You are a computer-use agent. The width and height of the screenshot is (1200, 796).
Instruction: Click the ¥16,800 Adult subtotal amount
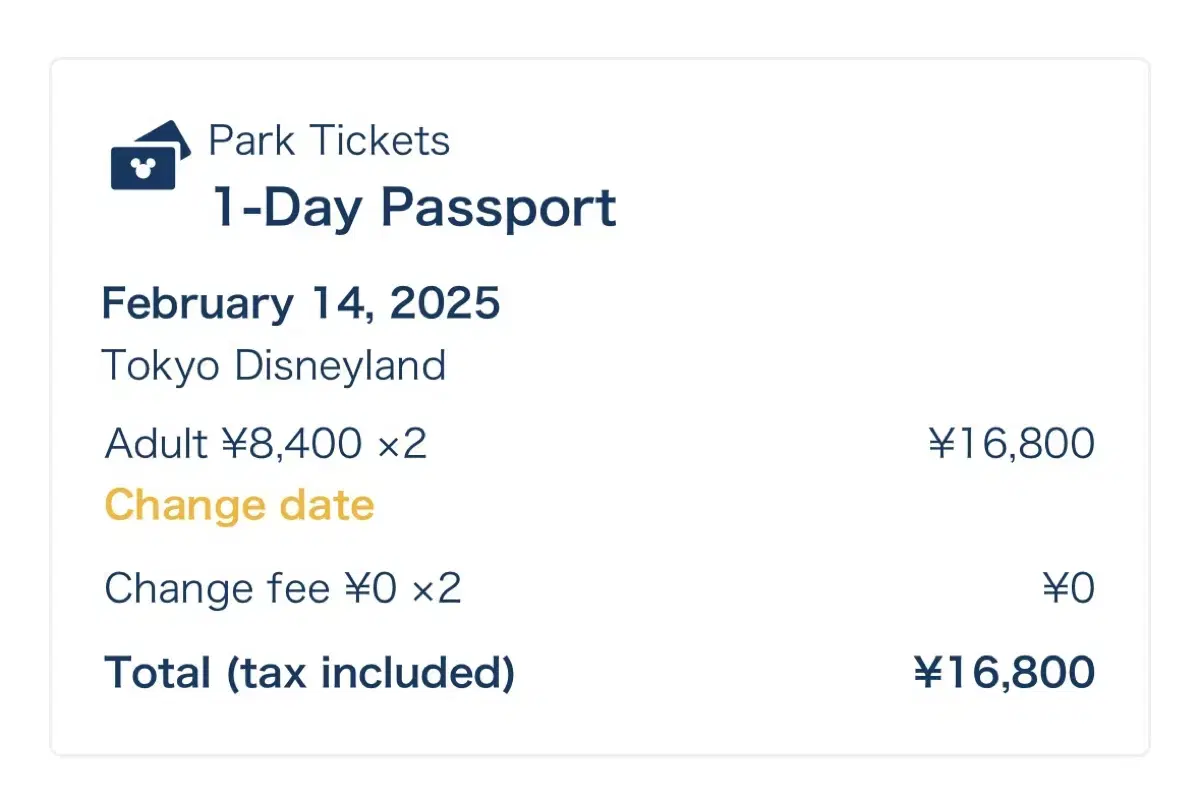(1011, 443)
